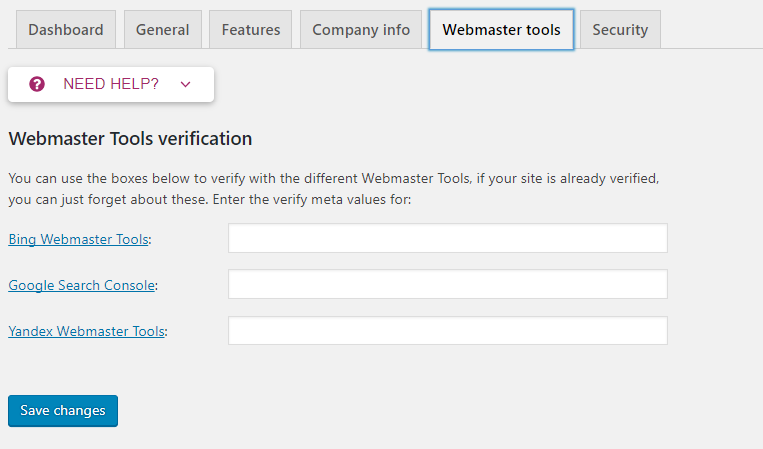Viewport: 763px width, 449px height.
Task: Select the Company info tab
Action: point(361,30)
